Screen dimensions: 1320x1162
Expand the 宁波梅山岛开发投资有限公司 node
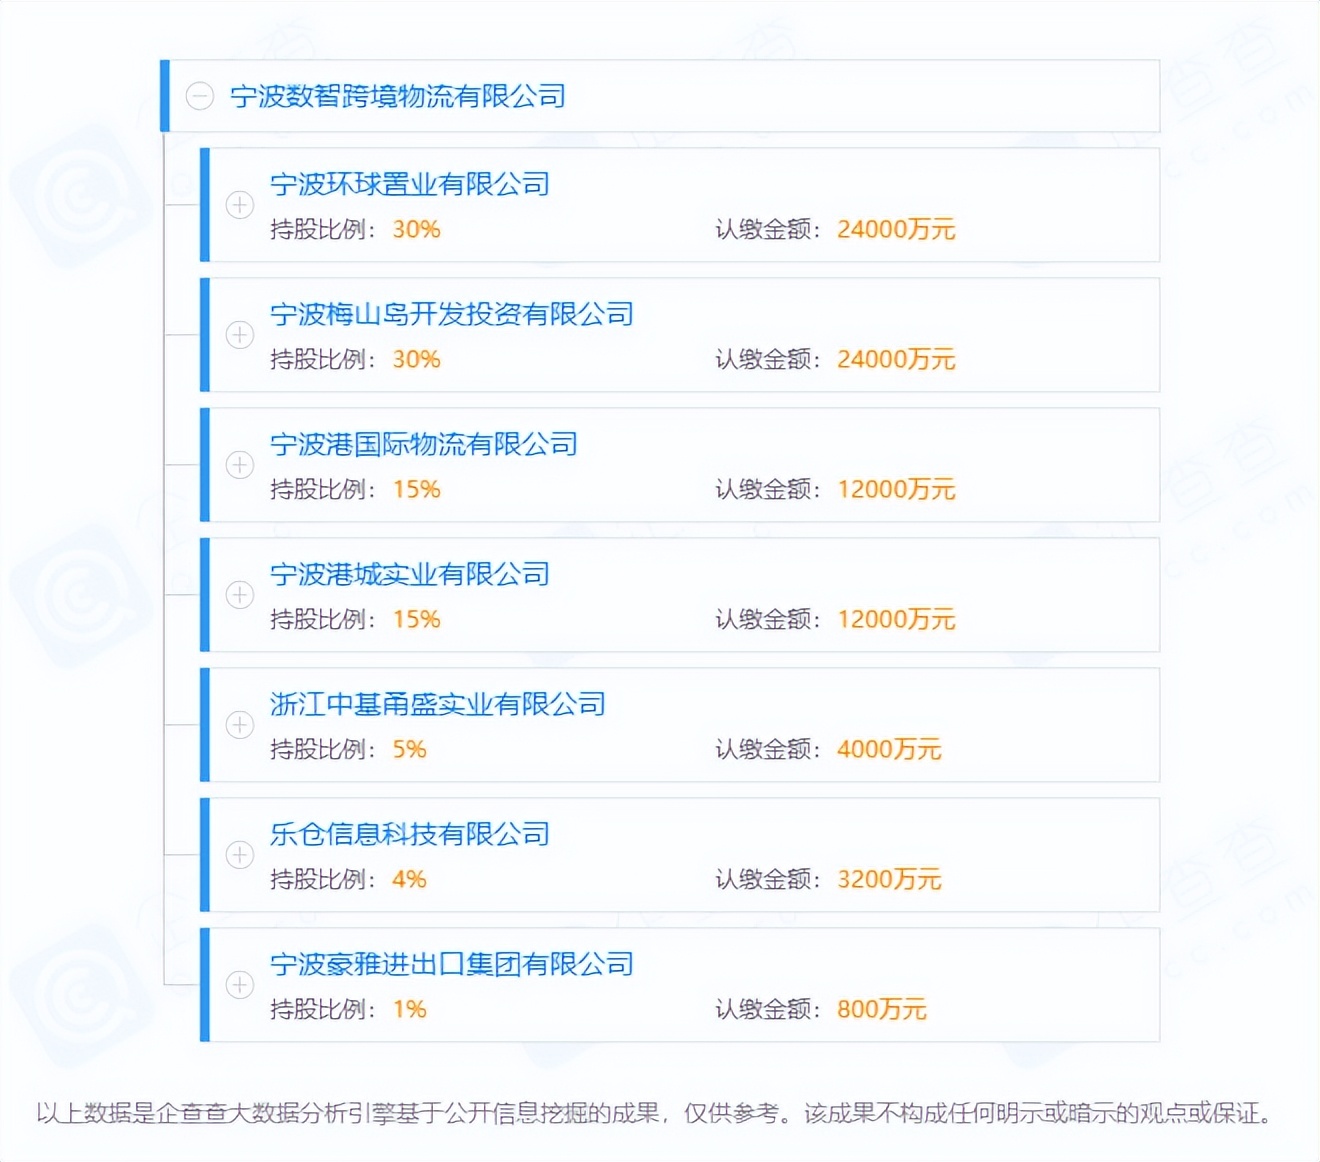pyautogui.click(x=239, y=336)
